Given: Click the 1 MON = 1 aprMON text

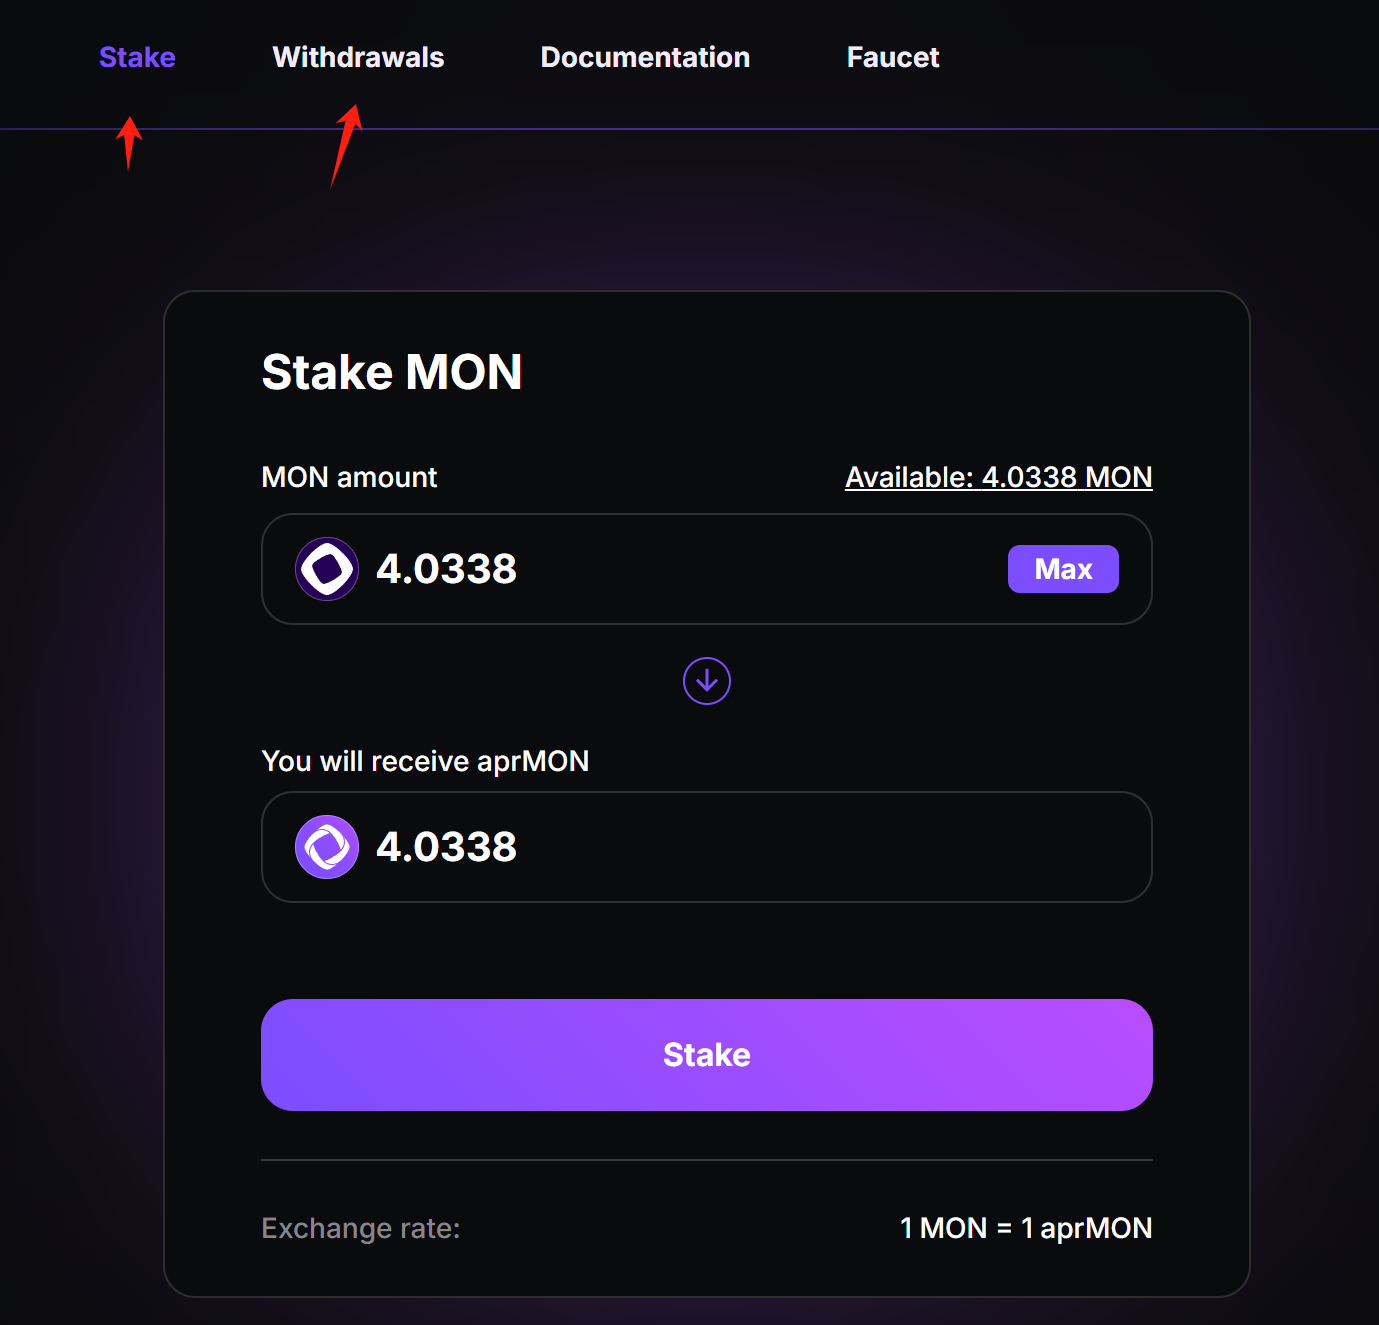Looking at the screenshot, I should tap(1026, 1228).
